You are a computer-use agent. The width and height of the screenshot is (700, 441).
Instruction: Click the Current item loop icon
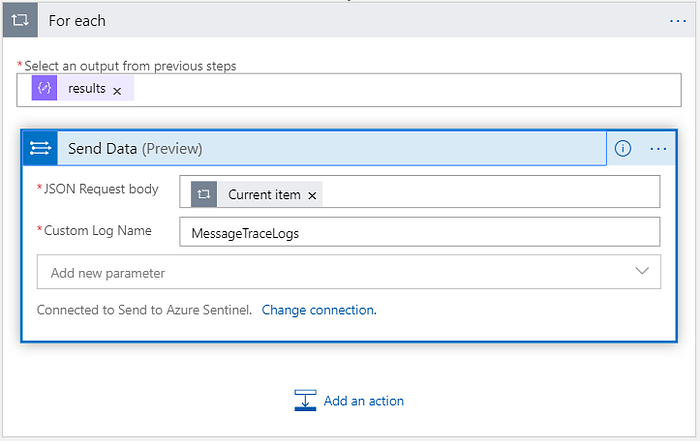[204, 194]
